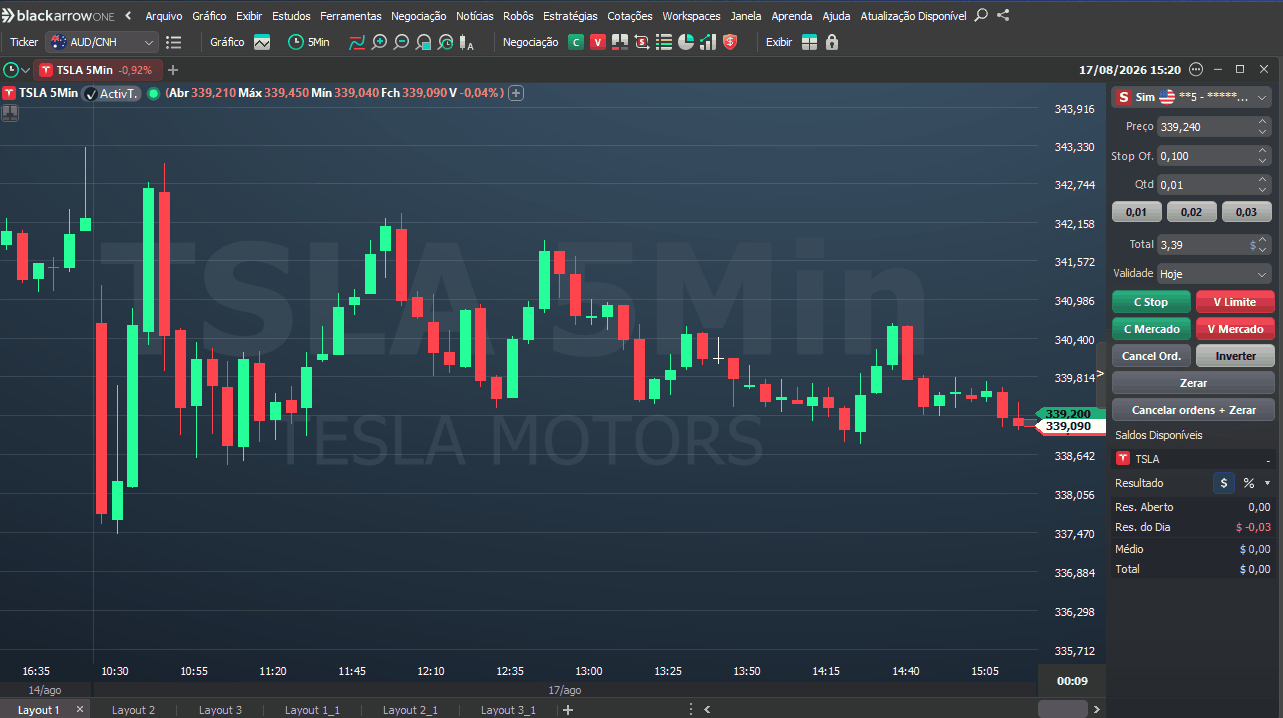1283x718 pixels.
Task: Open the bar chart performance icon
Action: pyautogui.click(x=707, y=42)
